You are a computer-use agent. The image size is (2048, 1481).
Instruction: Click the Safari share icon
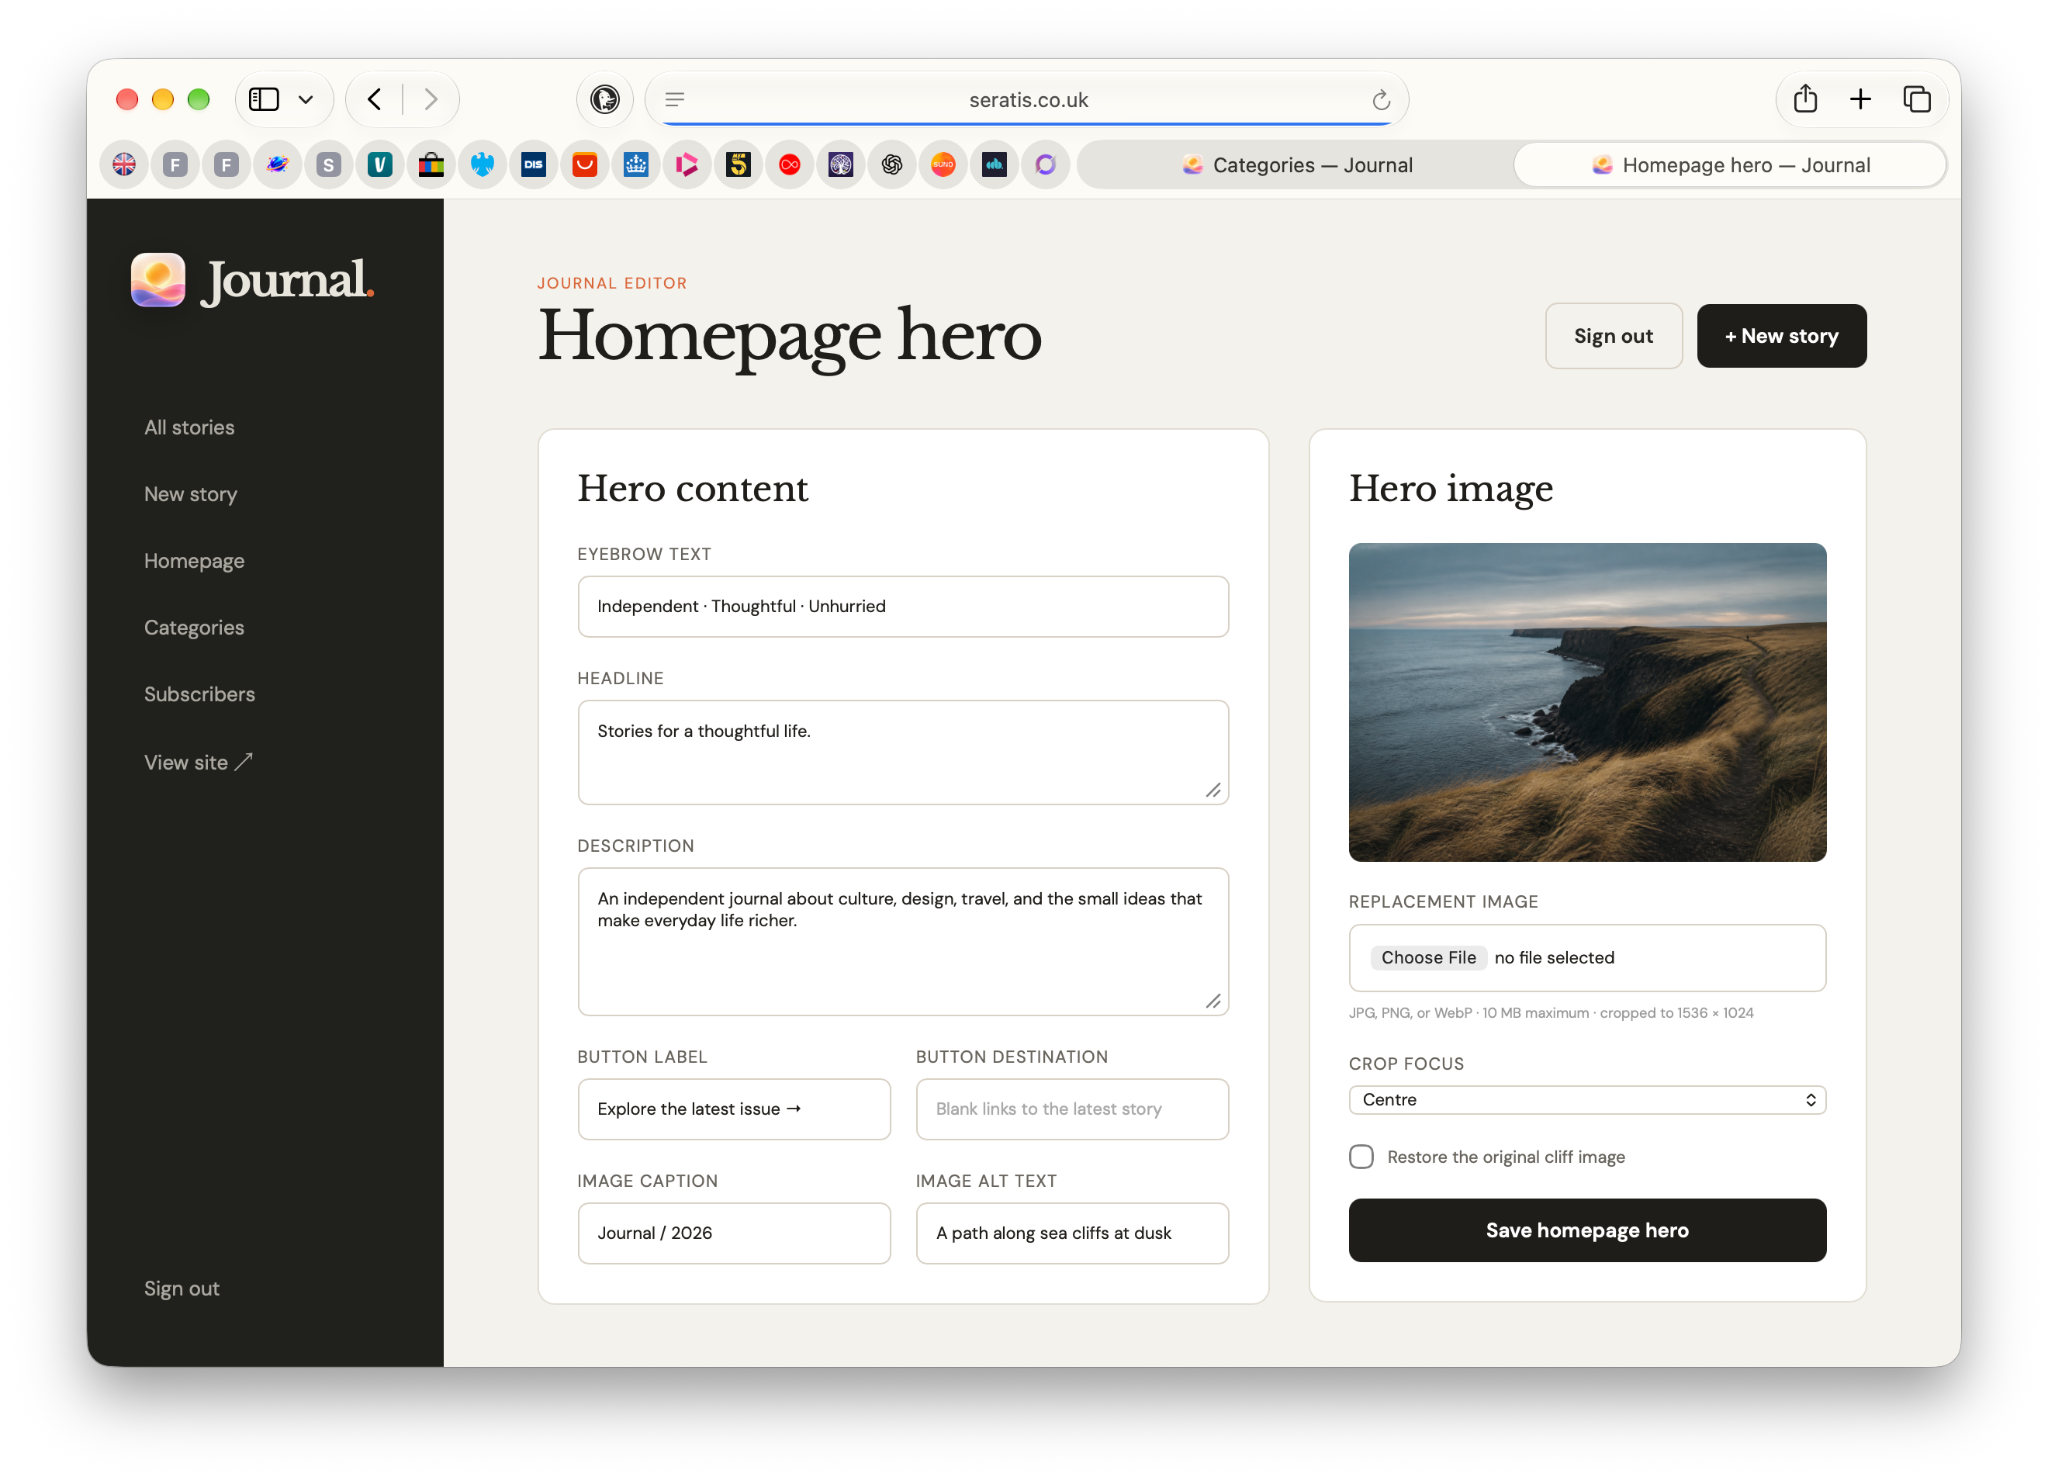pyautogui.click(x=1805, y=99)
